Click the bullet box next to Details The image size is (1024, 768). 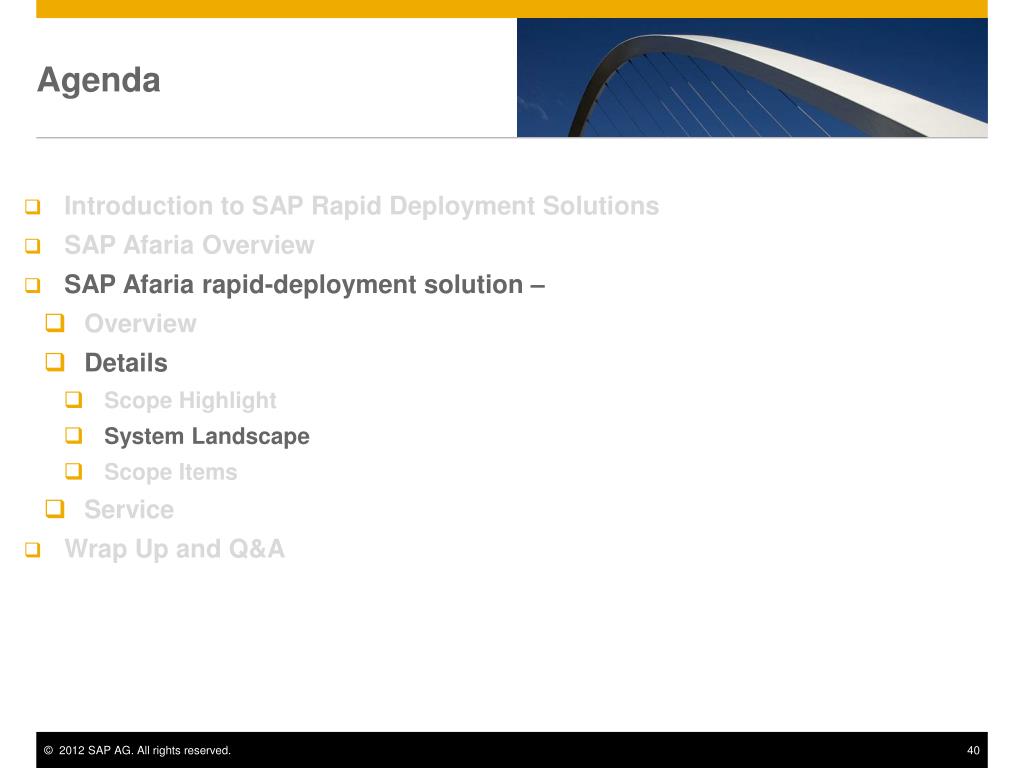click(x=55, y=362)
